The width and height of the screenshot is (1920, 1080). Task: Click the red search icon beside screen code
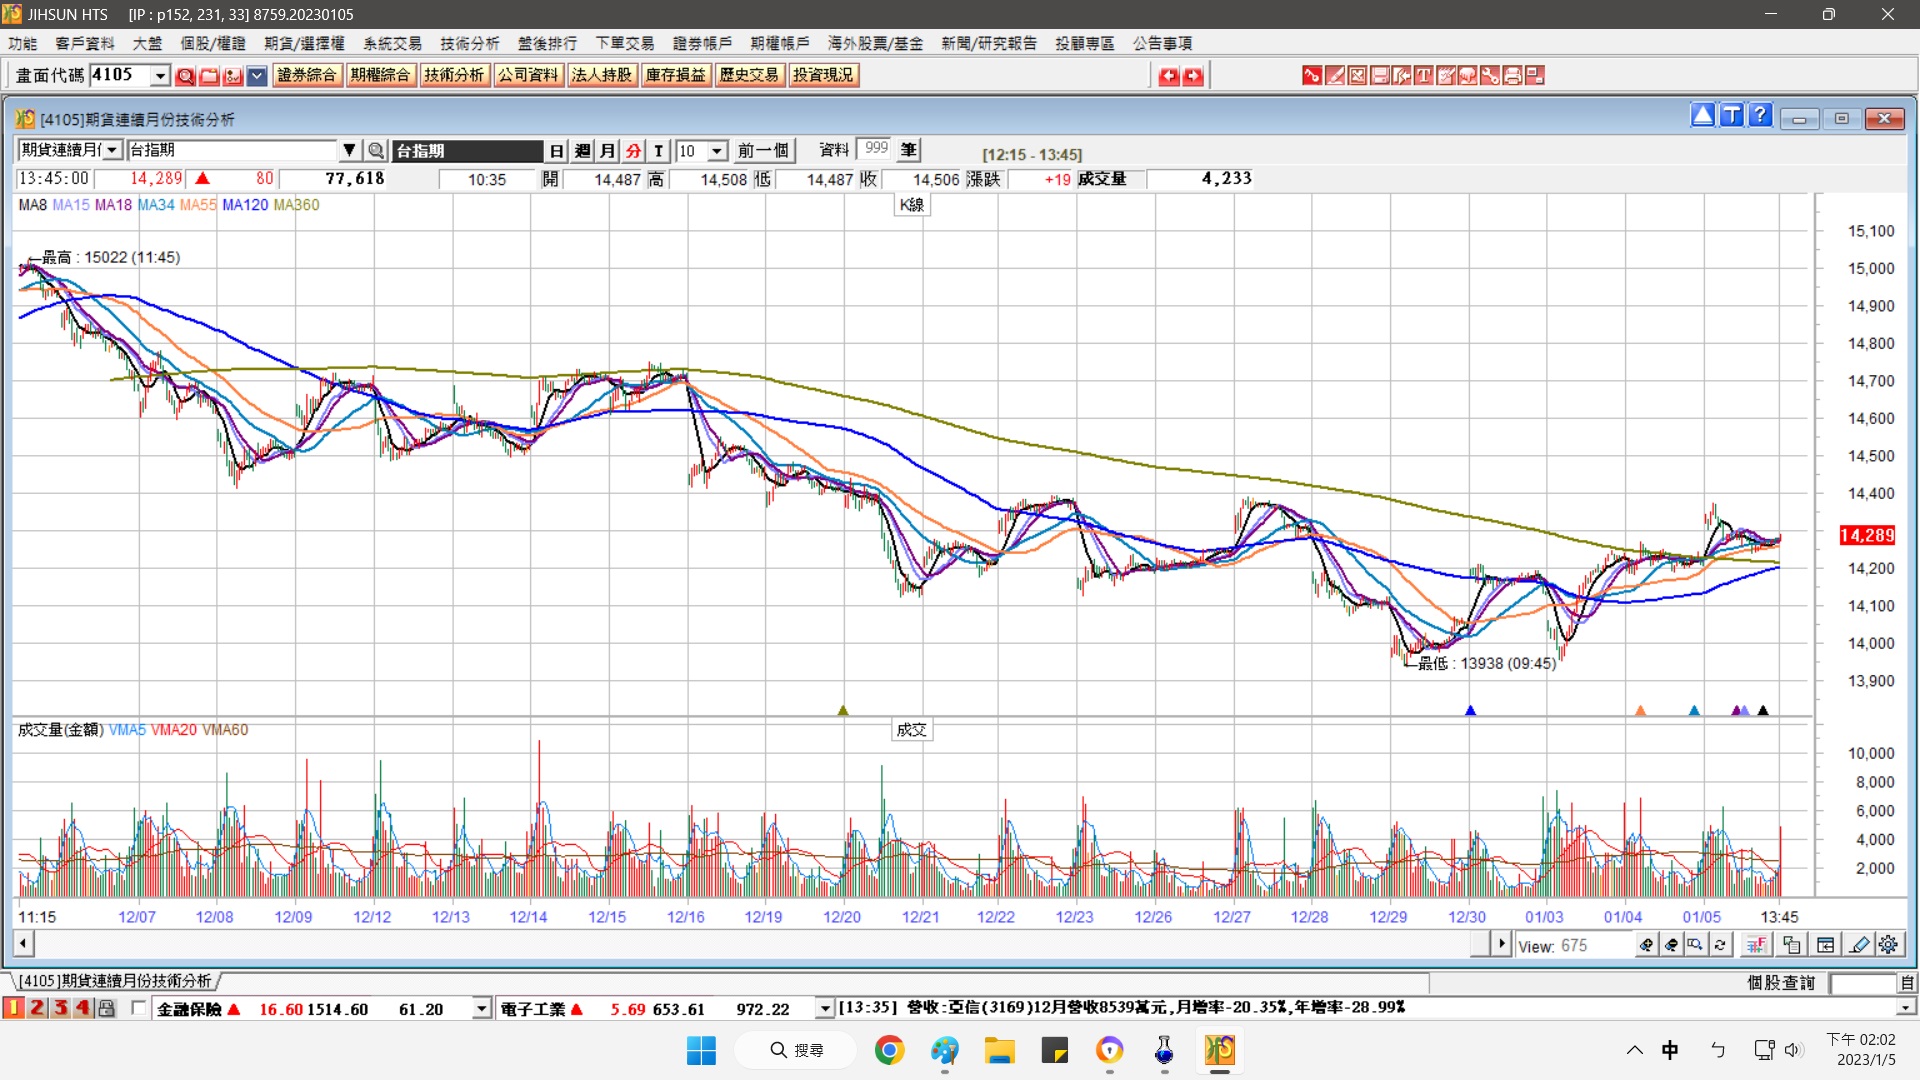pyautogui.click(x=185, y=76)
